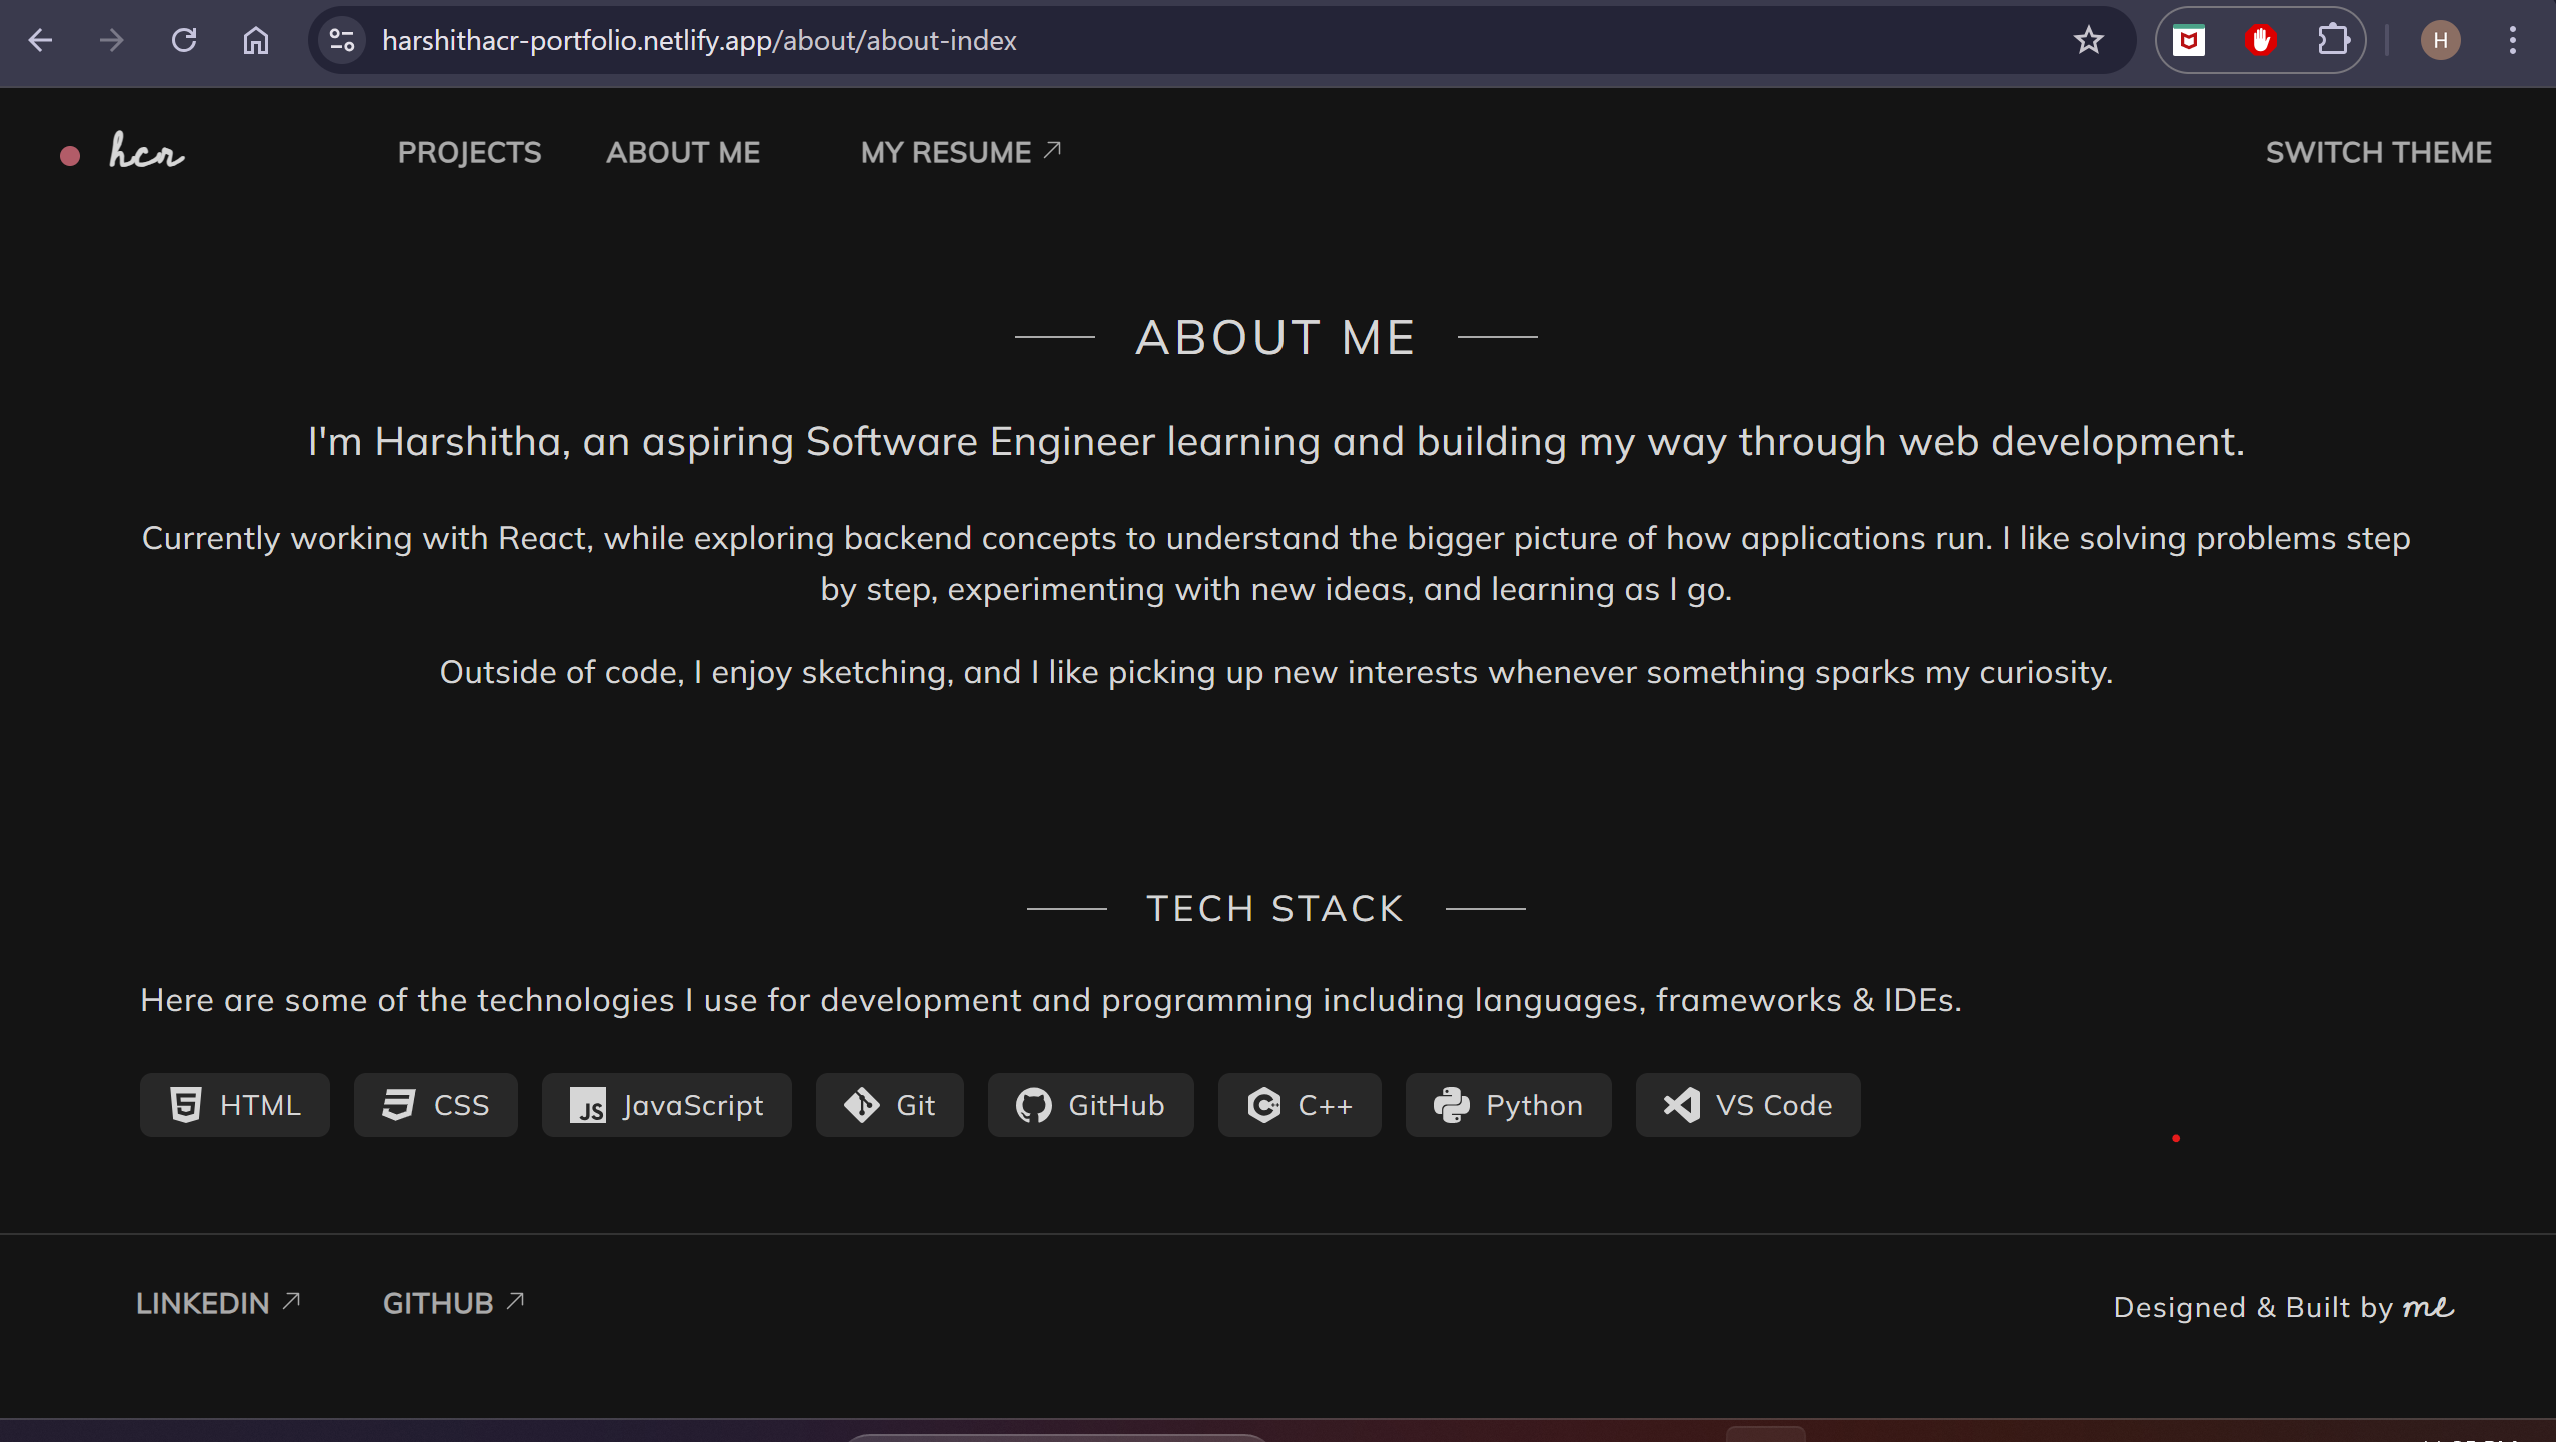Toggle the site theme with Switch Theme
This screenshot has width=2556, height=1442.
[2378, 153]
